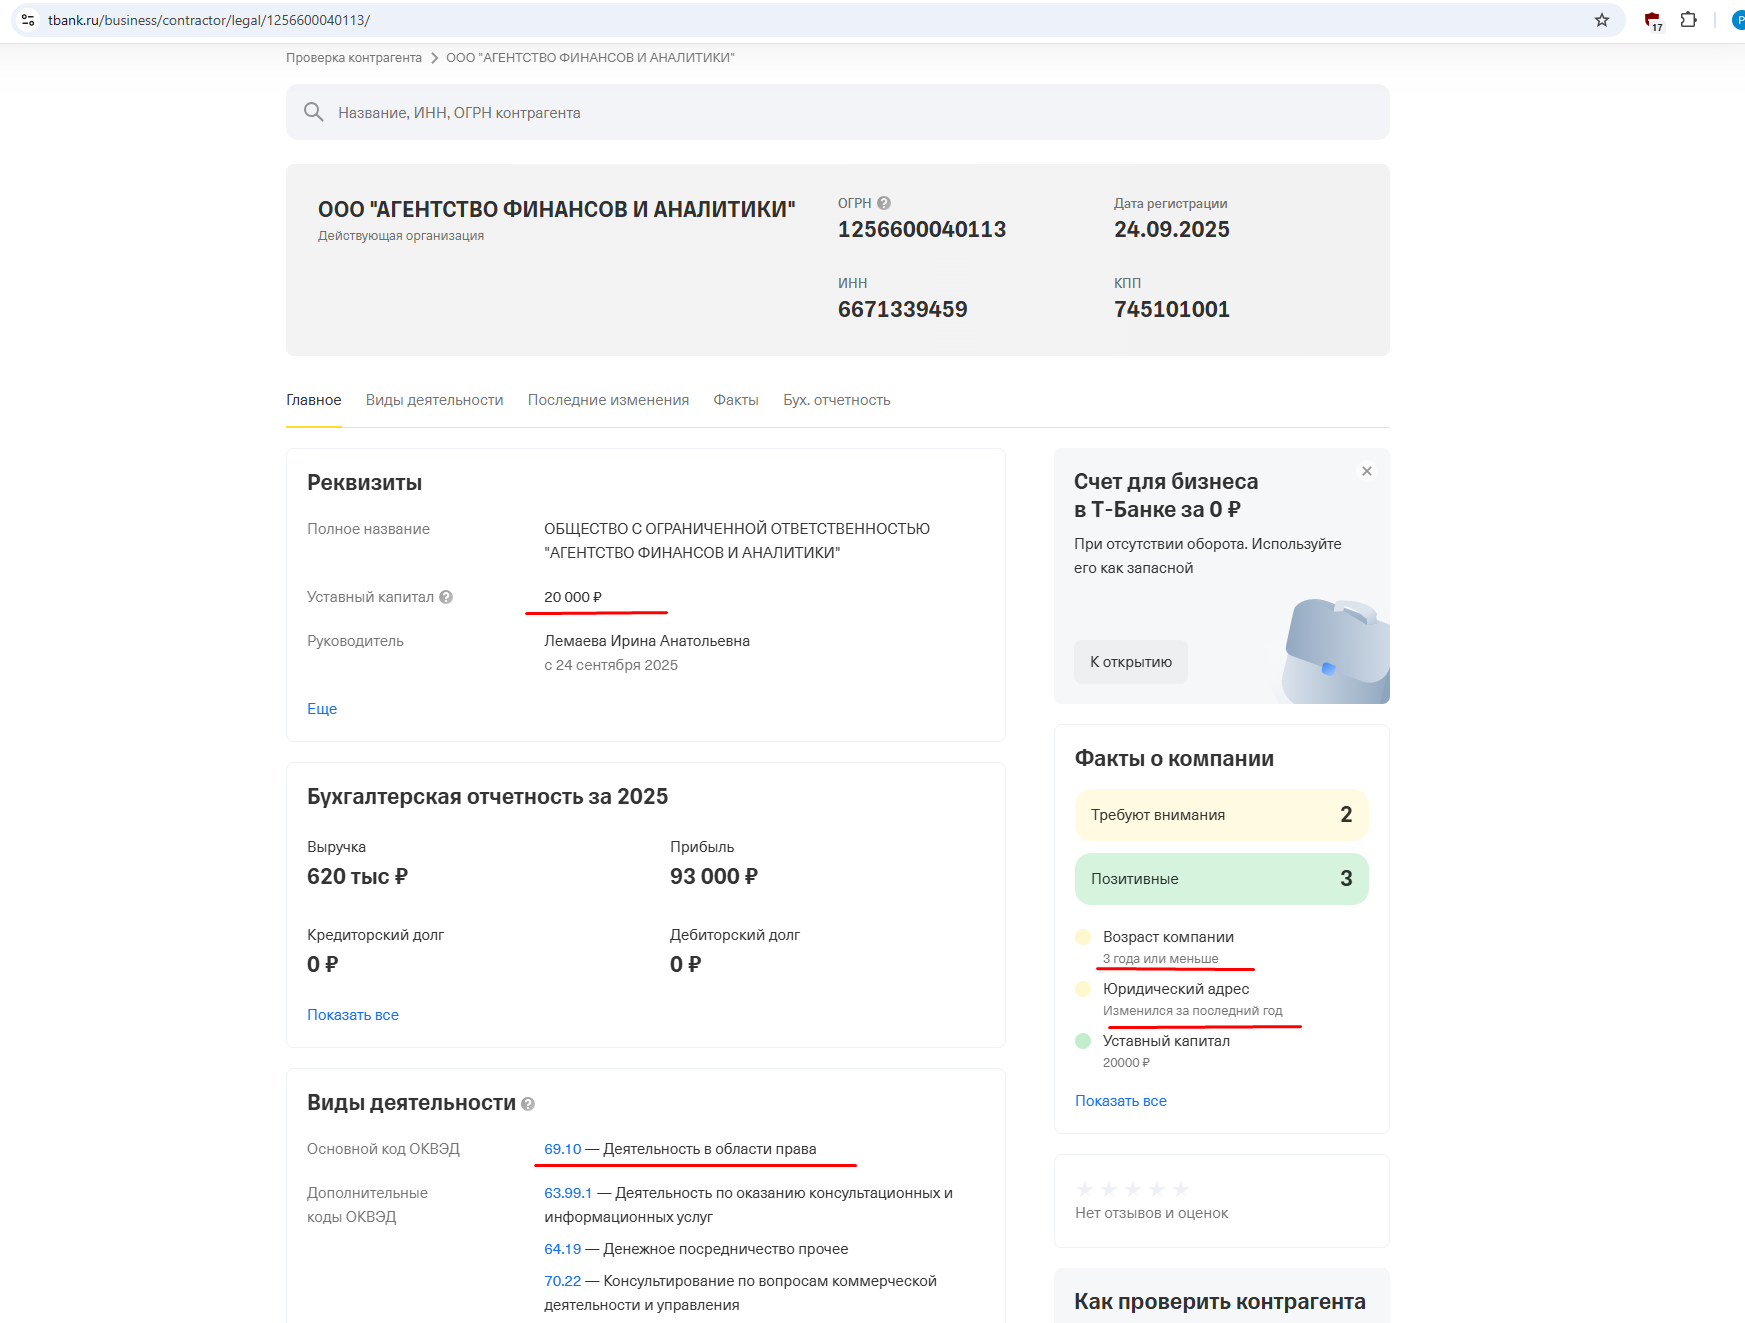
Task: Click the browser address bar URL
Action: click(x=209, y=20)
